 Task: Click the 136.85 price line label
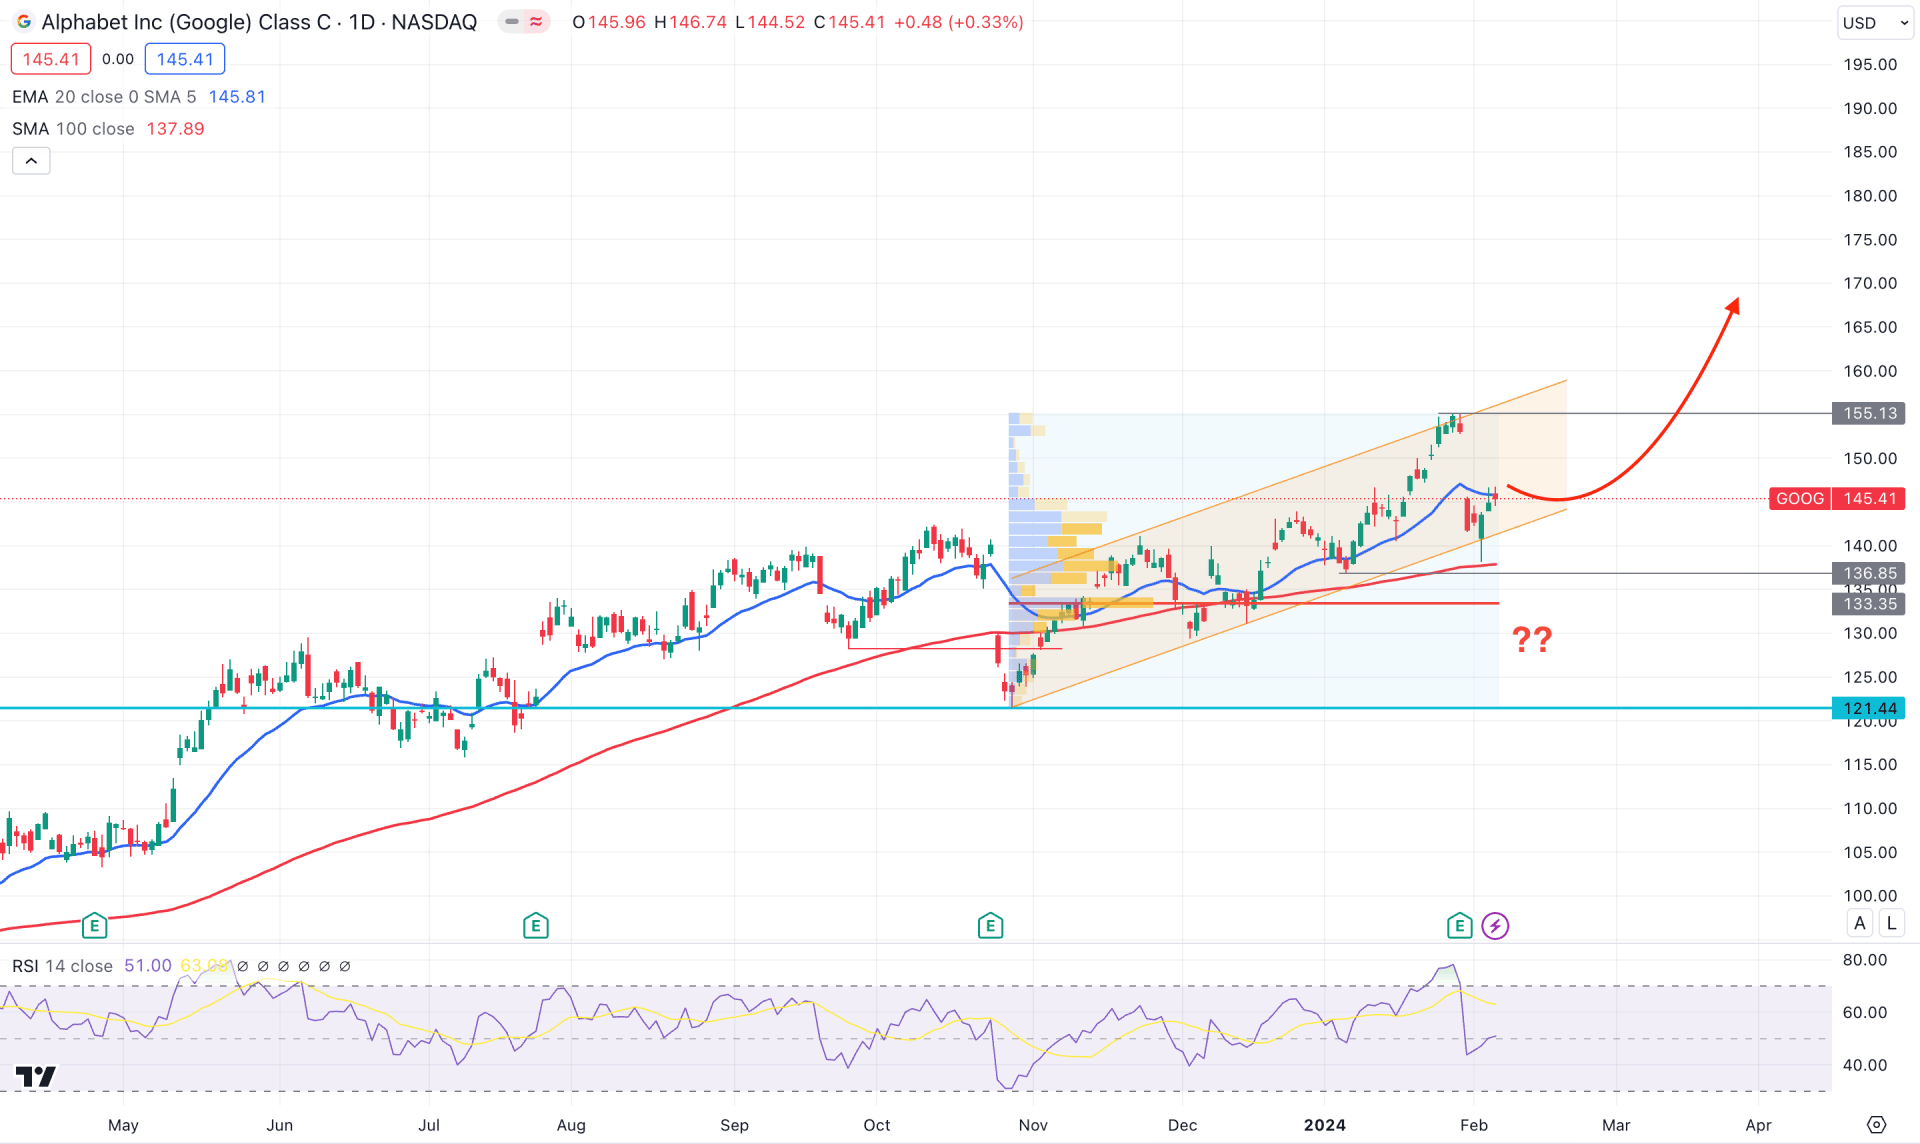[1869, 573]
